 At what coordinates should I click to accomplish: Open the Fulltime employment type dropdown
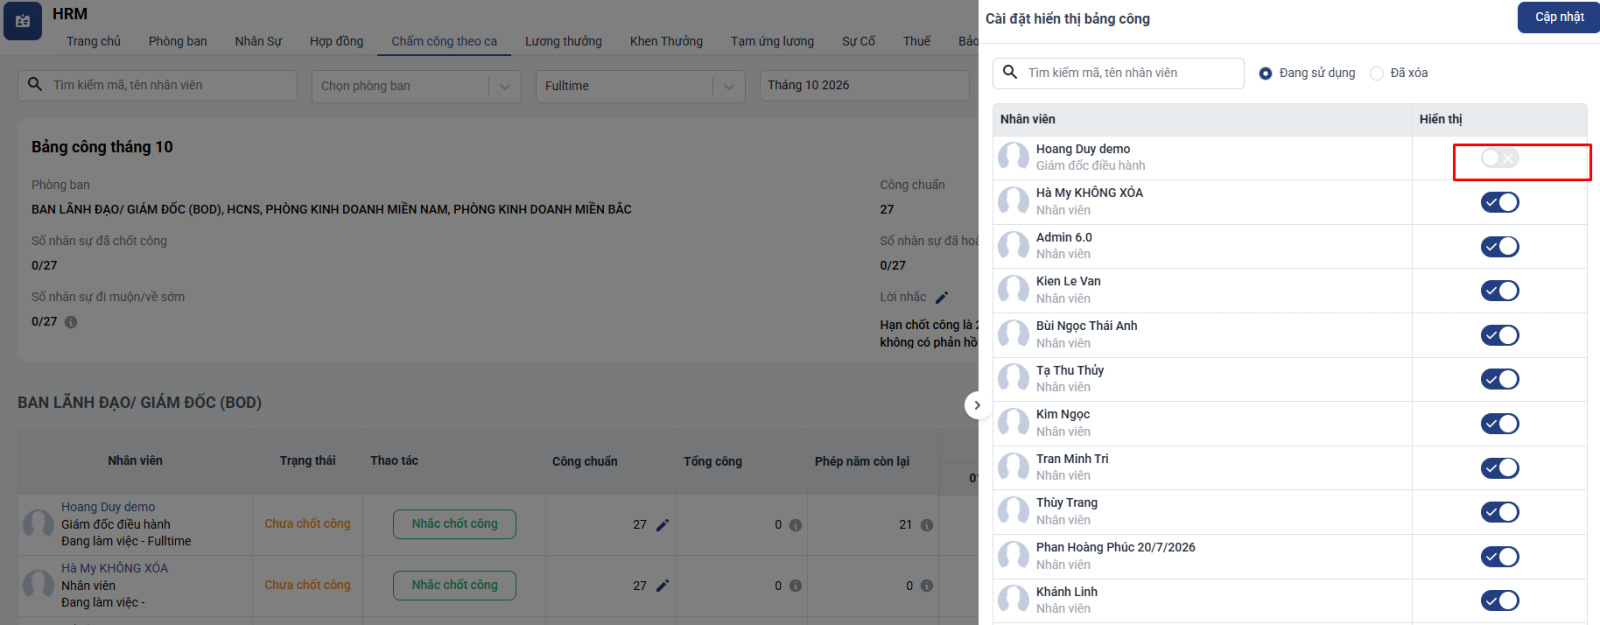click(640, 86)
